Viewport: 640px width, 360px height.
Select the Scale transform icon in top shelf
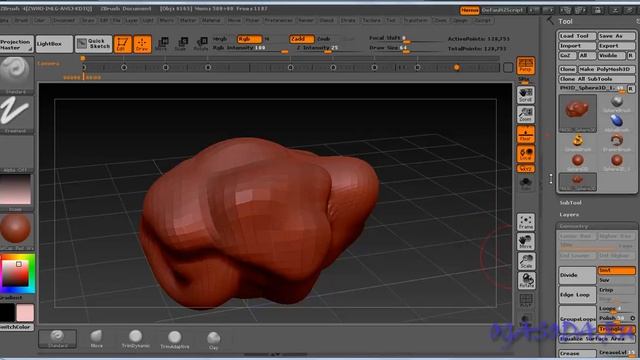181,43
